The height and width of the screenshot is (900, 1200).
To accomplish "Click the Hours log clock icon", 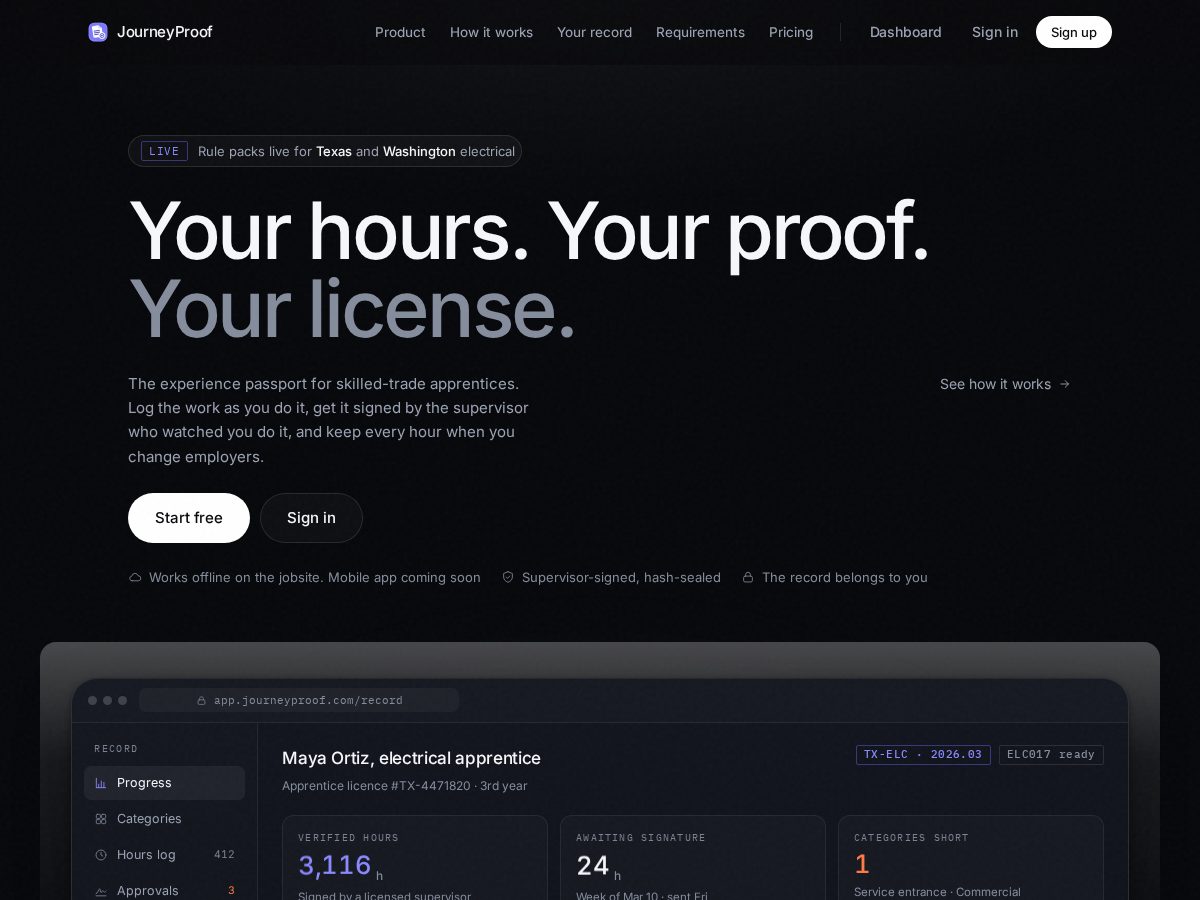I will click(101, 855).
